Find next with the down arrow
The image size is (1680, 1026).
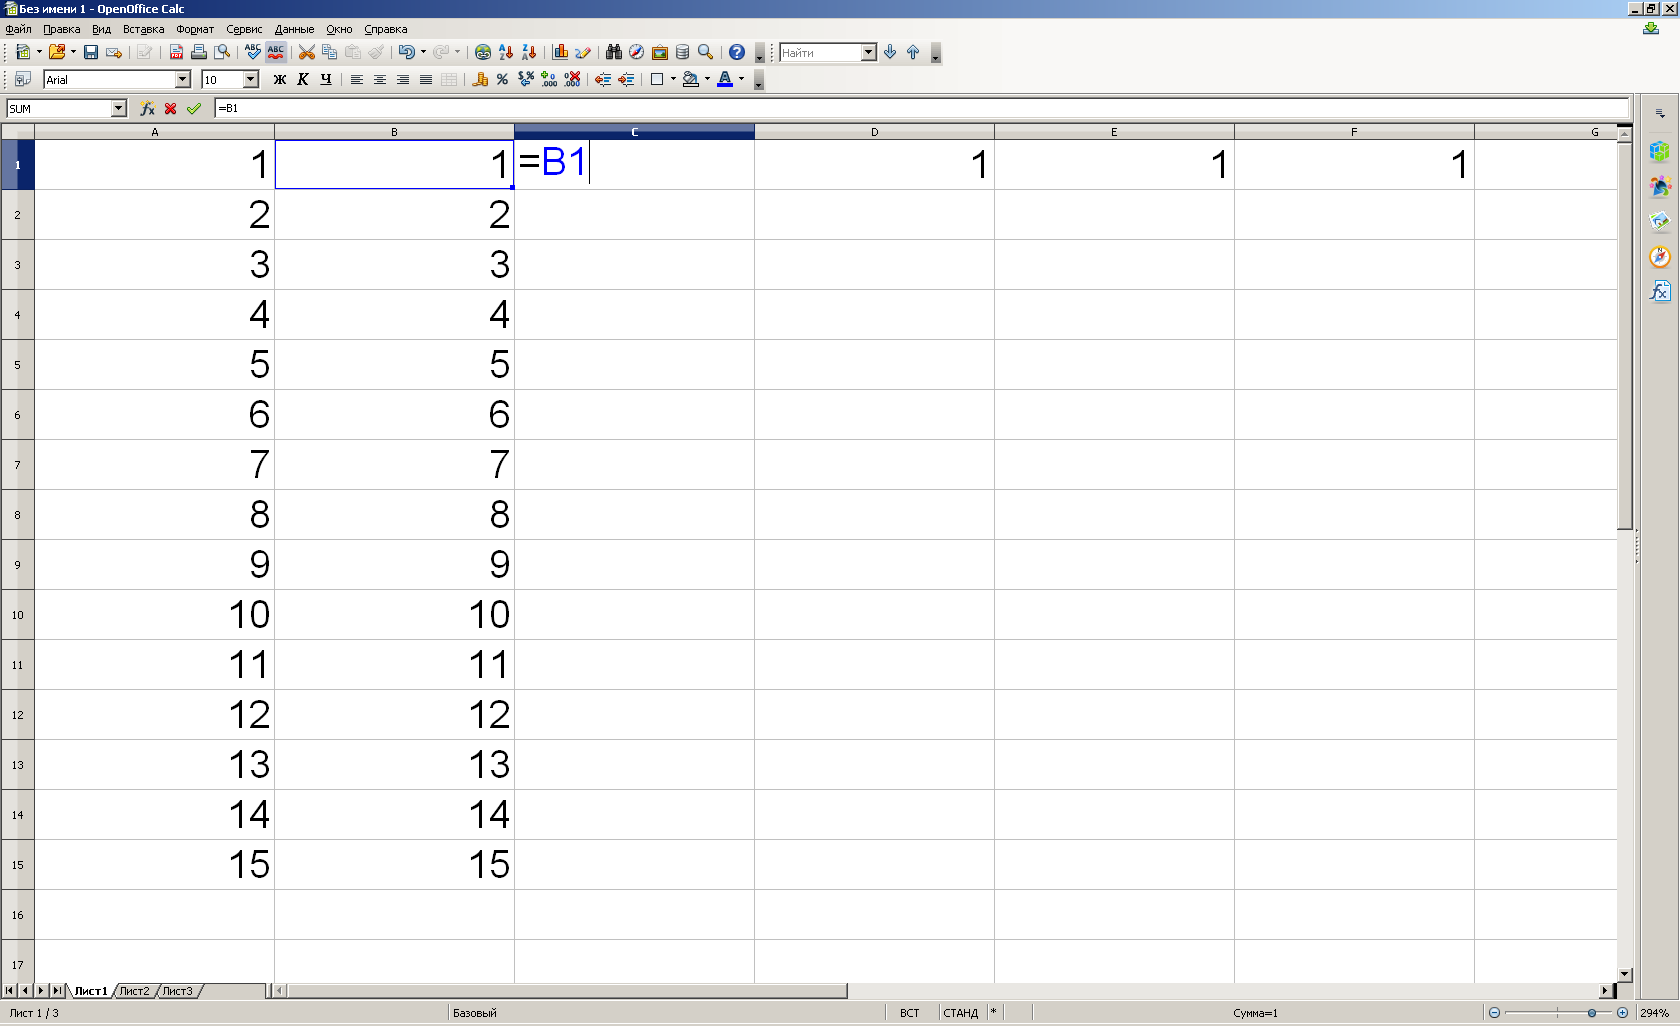[890, 52]
